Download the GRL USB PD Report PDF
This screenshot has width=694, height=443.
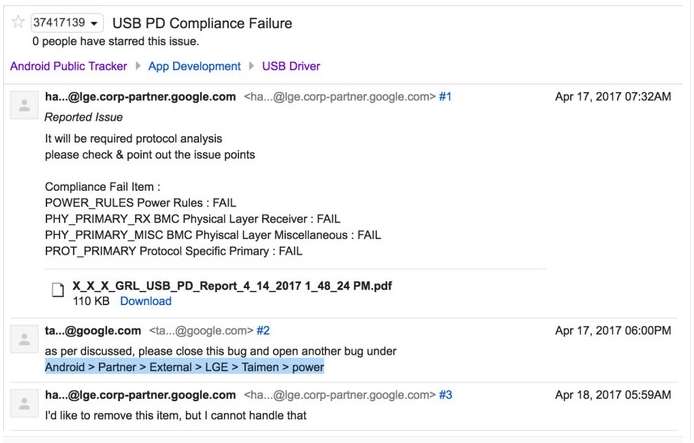146,301
